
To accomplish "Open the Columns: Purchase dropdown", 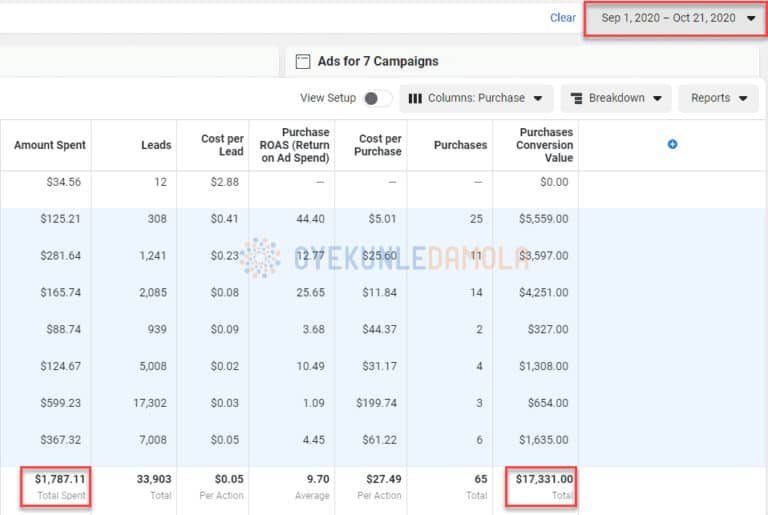I will [x=476, y=98].
